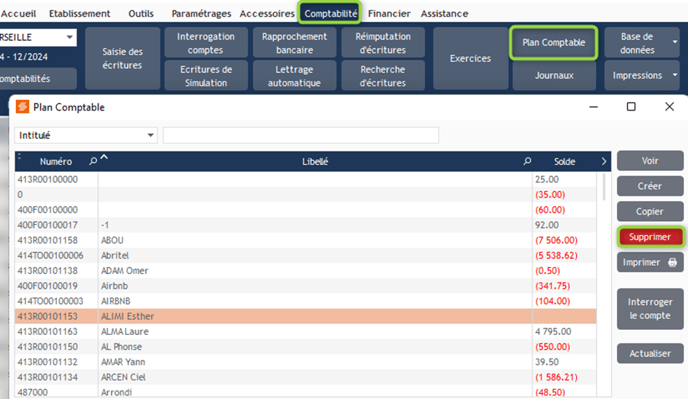Select the AIRBNB 414TO00100003 row
688x399 pixels.
pyautogui.click(x=305, y=301)
